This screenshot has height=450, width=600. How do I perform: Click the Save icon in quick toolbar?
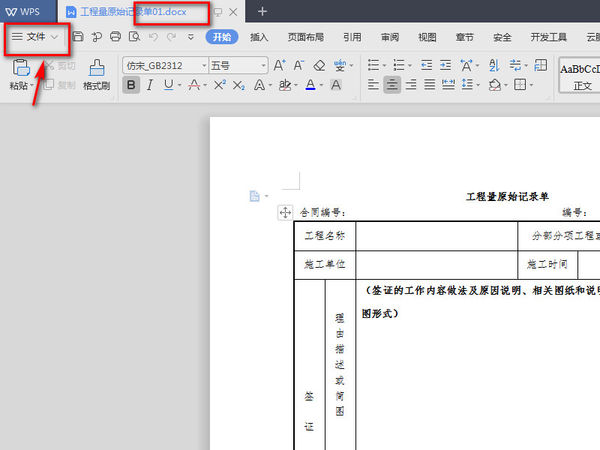(x=78, y=37)
